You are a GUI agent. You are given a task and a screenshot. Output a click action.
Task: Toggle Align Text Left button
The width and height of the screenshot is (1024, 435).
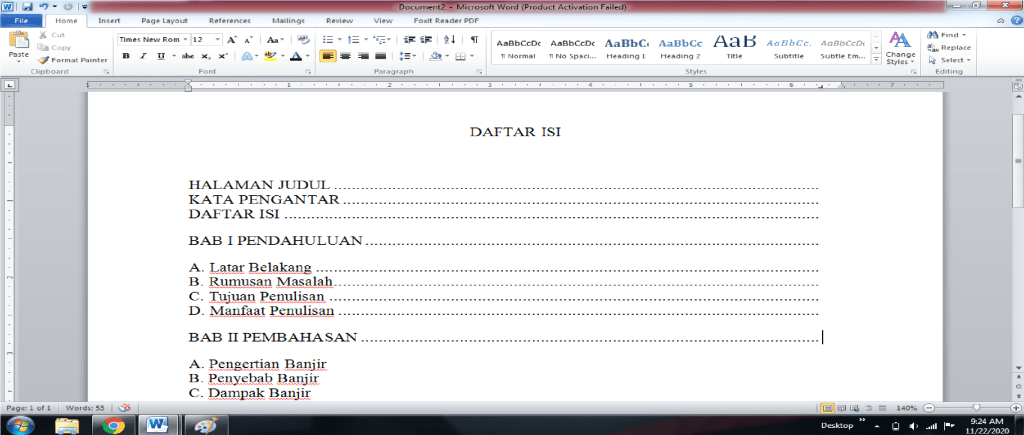(327, 56)
